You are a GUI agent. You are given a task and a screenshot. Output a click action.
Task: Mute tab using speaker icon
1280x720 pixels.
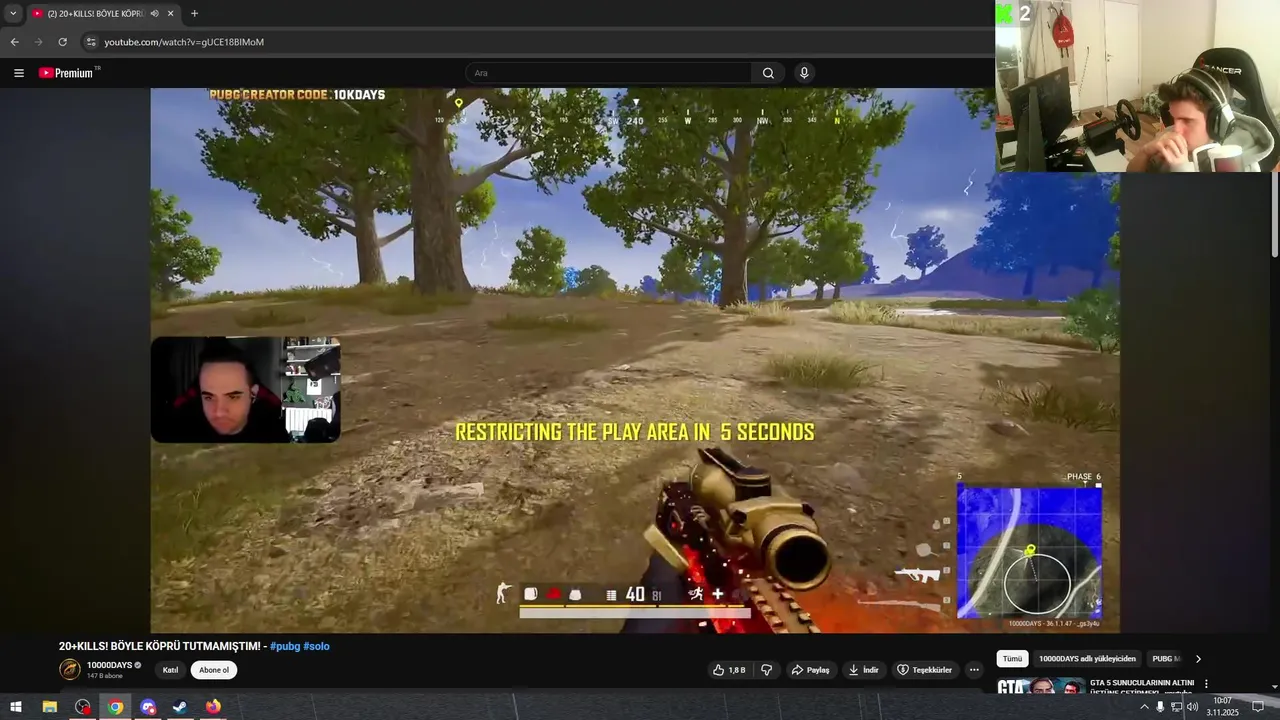[154, 13]
